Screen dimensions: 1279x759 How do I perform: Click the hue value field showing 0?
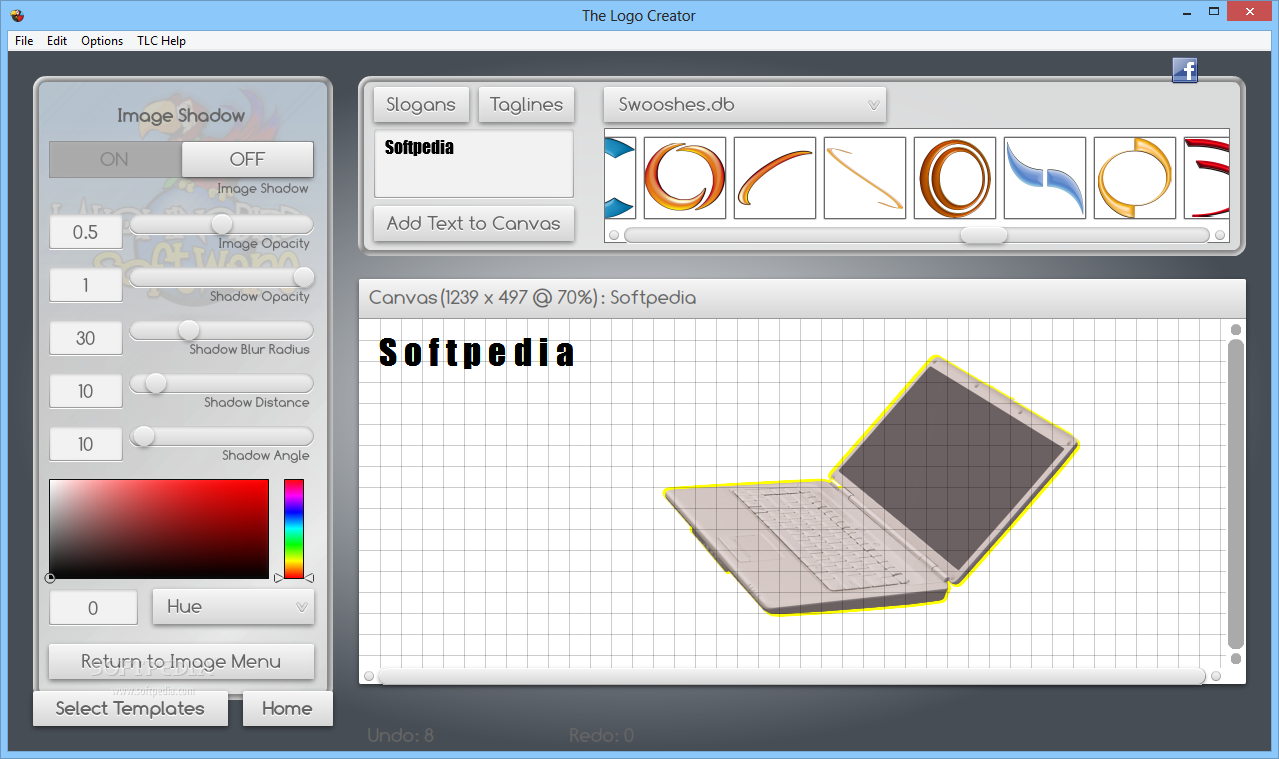[x=93, y=607]
